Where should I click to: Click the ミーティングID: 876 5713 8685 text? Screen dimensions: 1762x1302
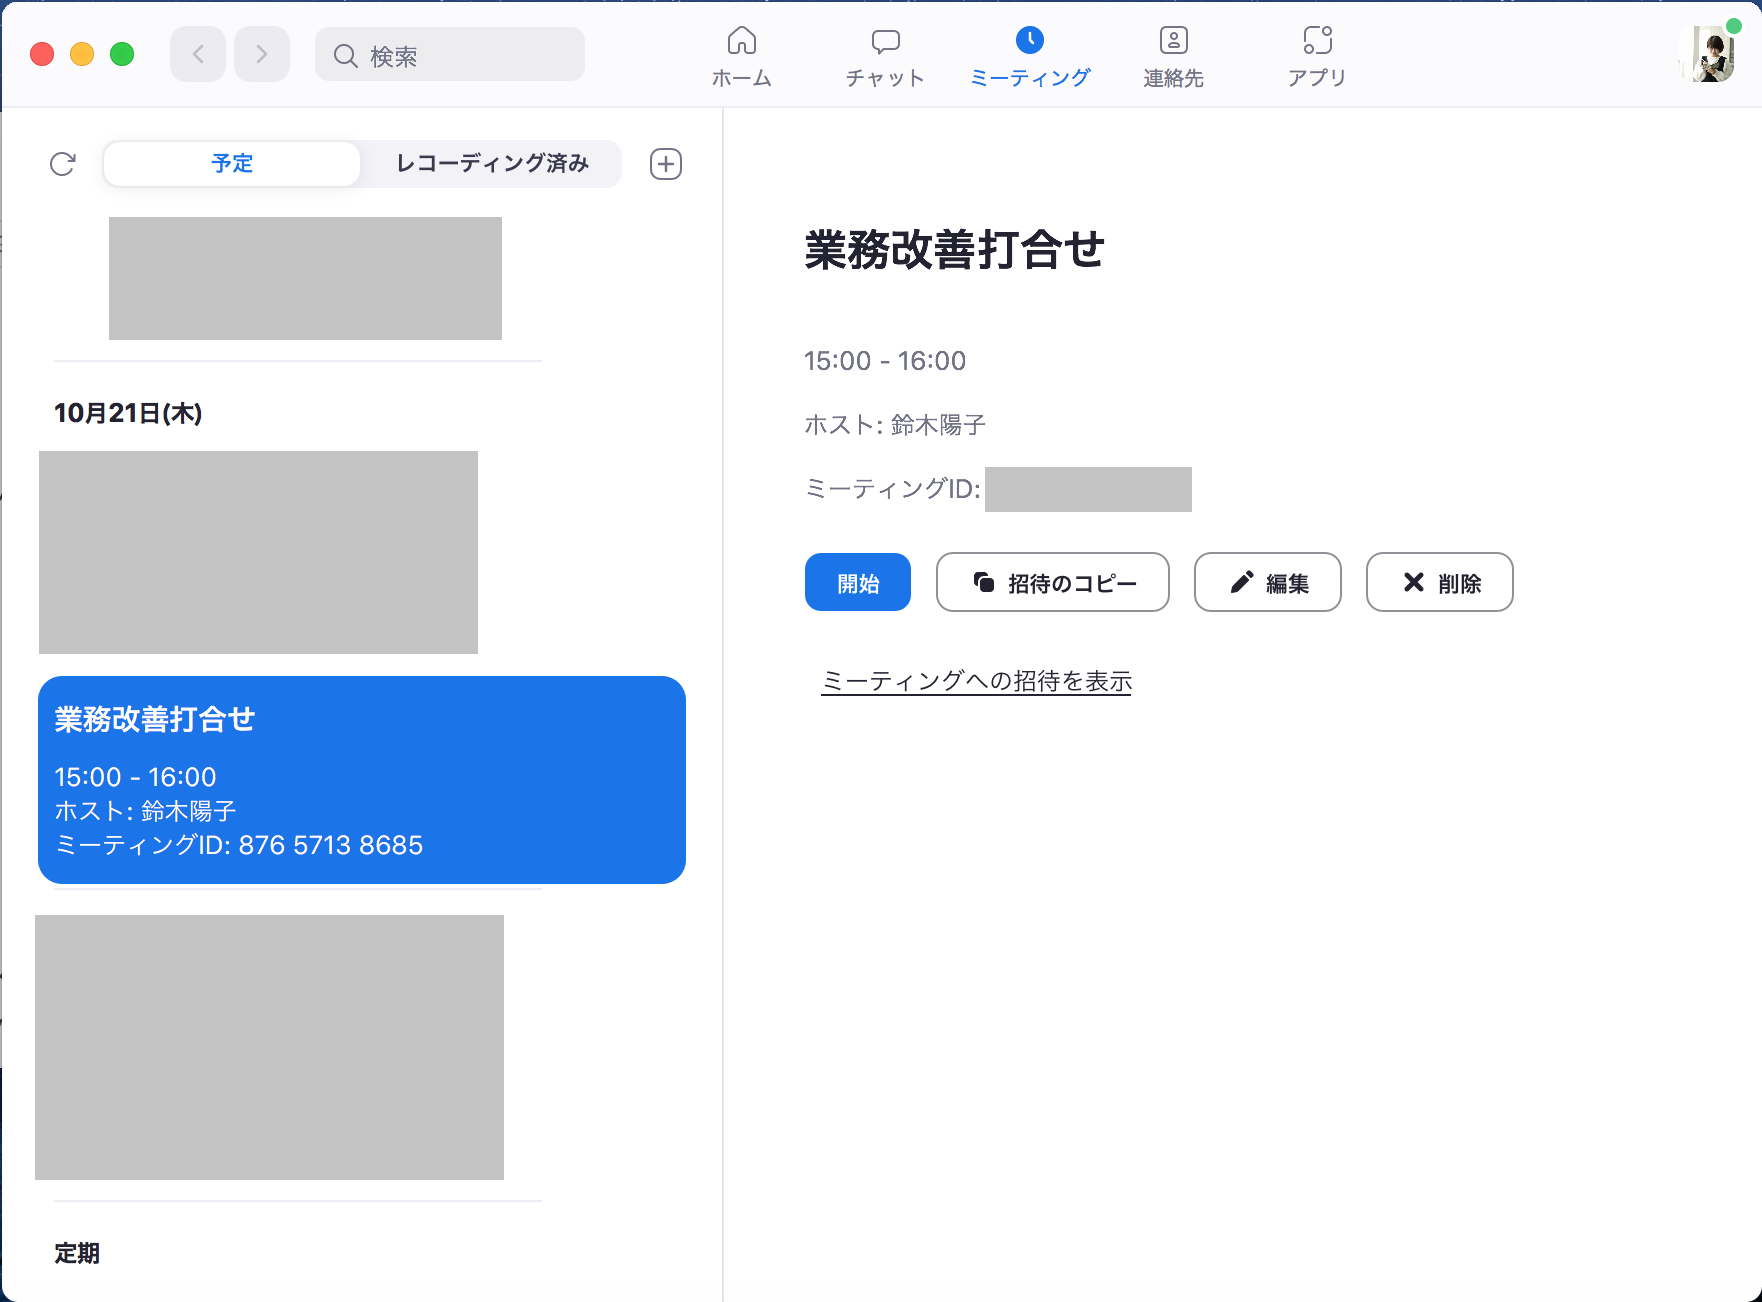(239, 845)
